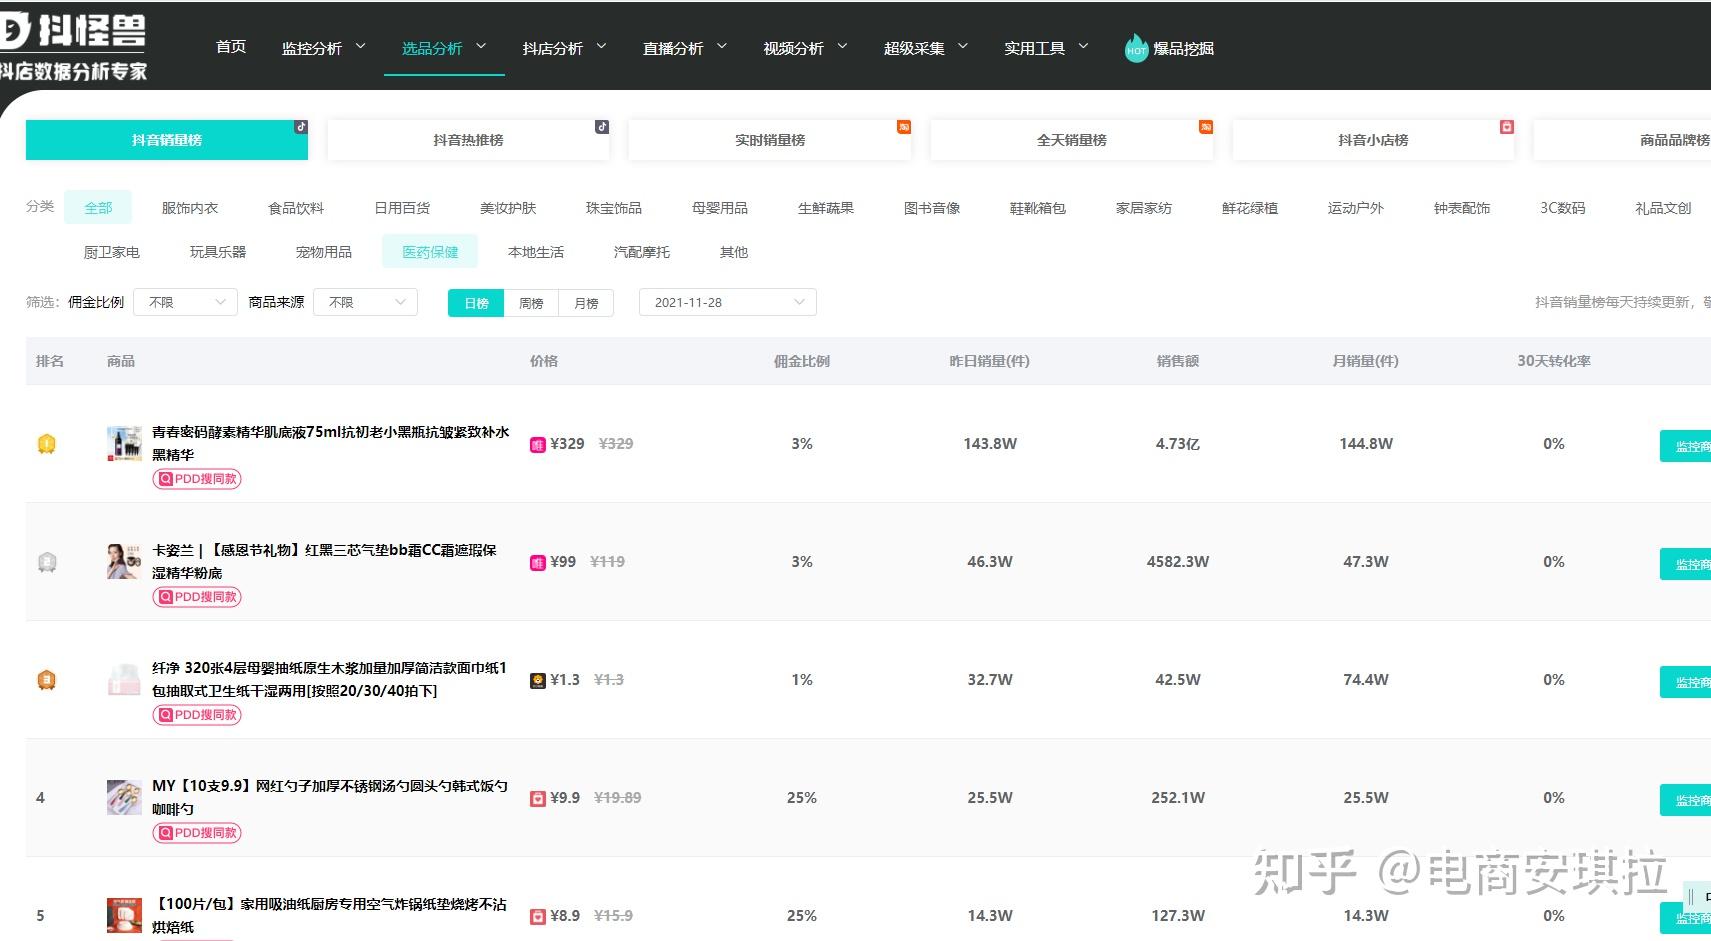Select 月榜 ranking period
This screenshot has height=941, width=1711.
[586, 303]
